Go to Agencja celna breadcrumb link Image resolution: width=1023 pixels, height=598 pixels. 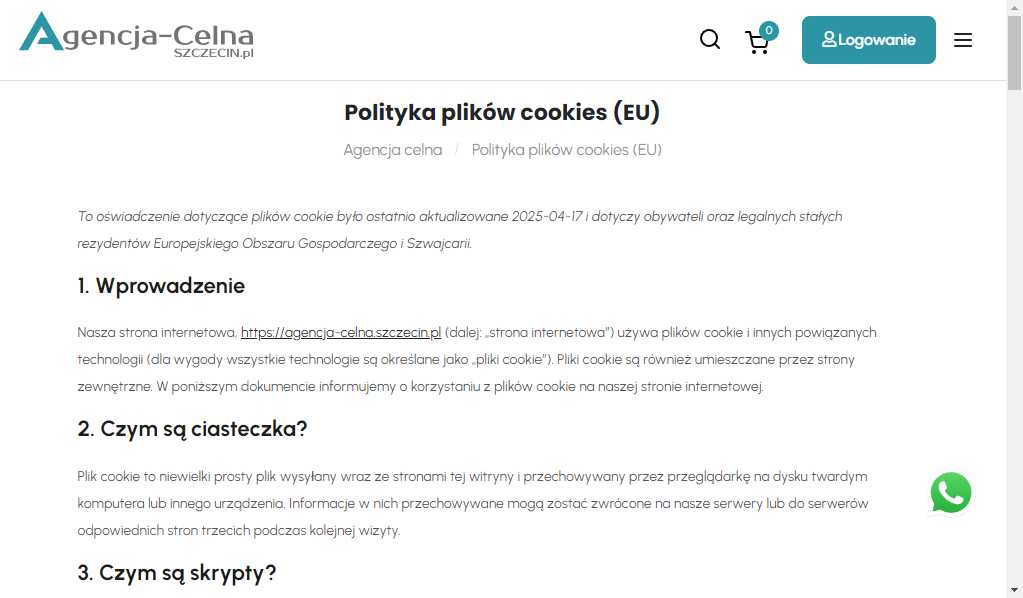pos(393,150)
